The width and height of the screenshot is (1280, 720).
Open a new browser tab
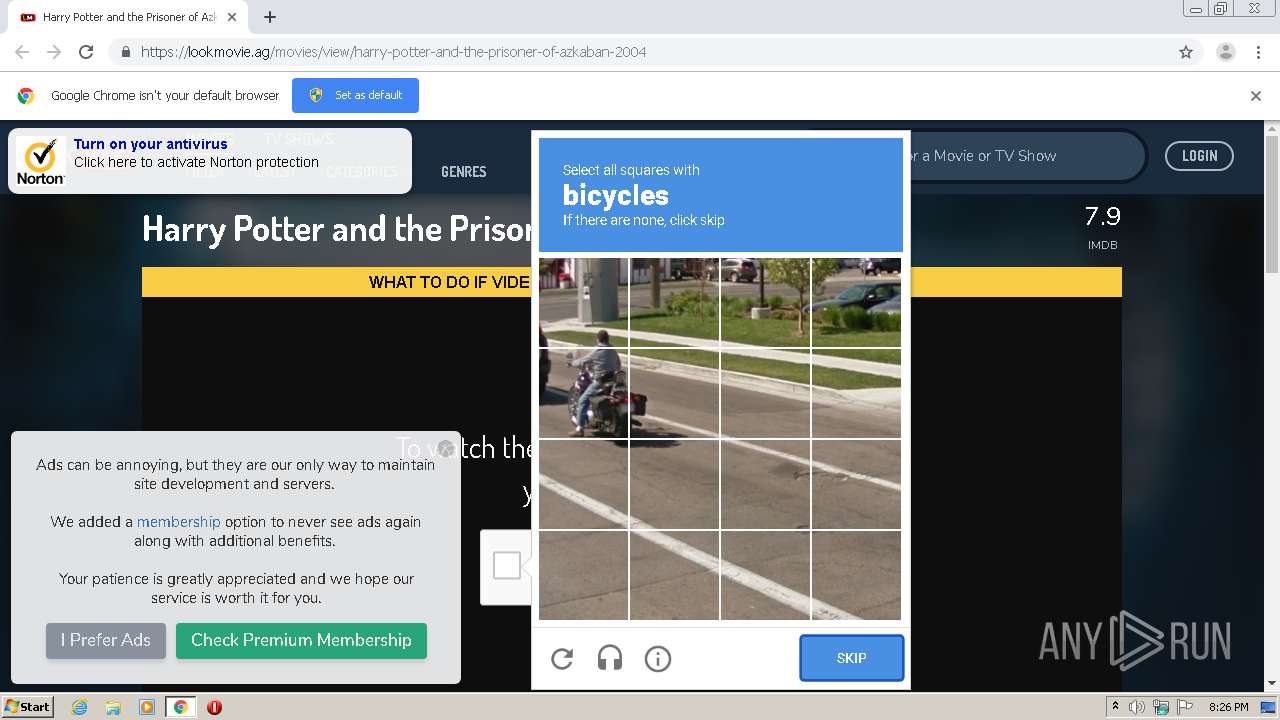pos(270,17)
